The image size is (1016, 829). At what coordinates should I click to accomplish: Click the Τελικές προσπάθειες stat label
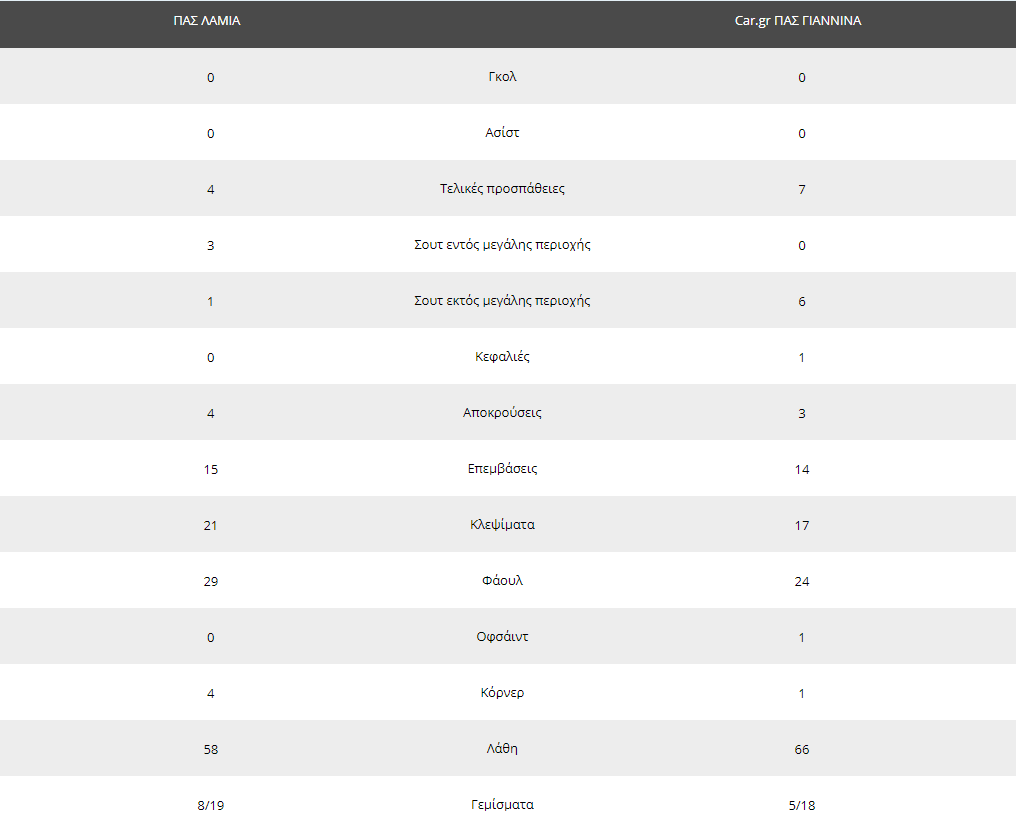(502, 189)
